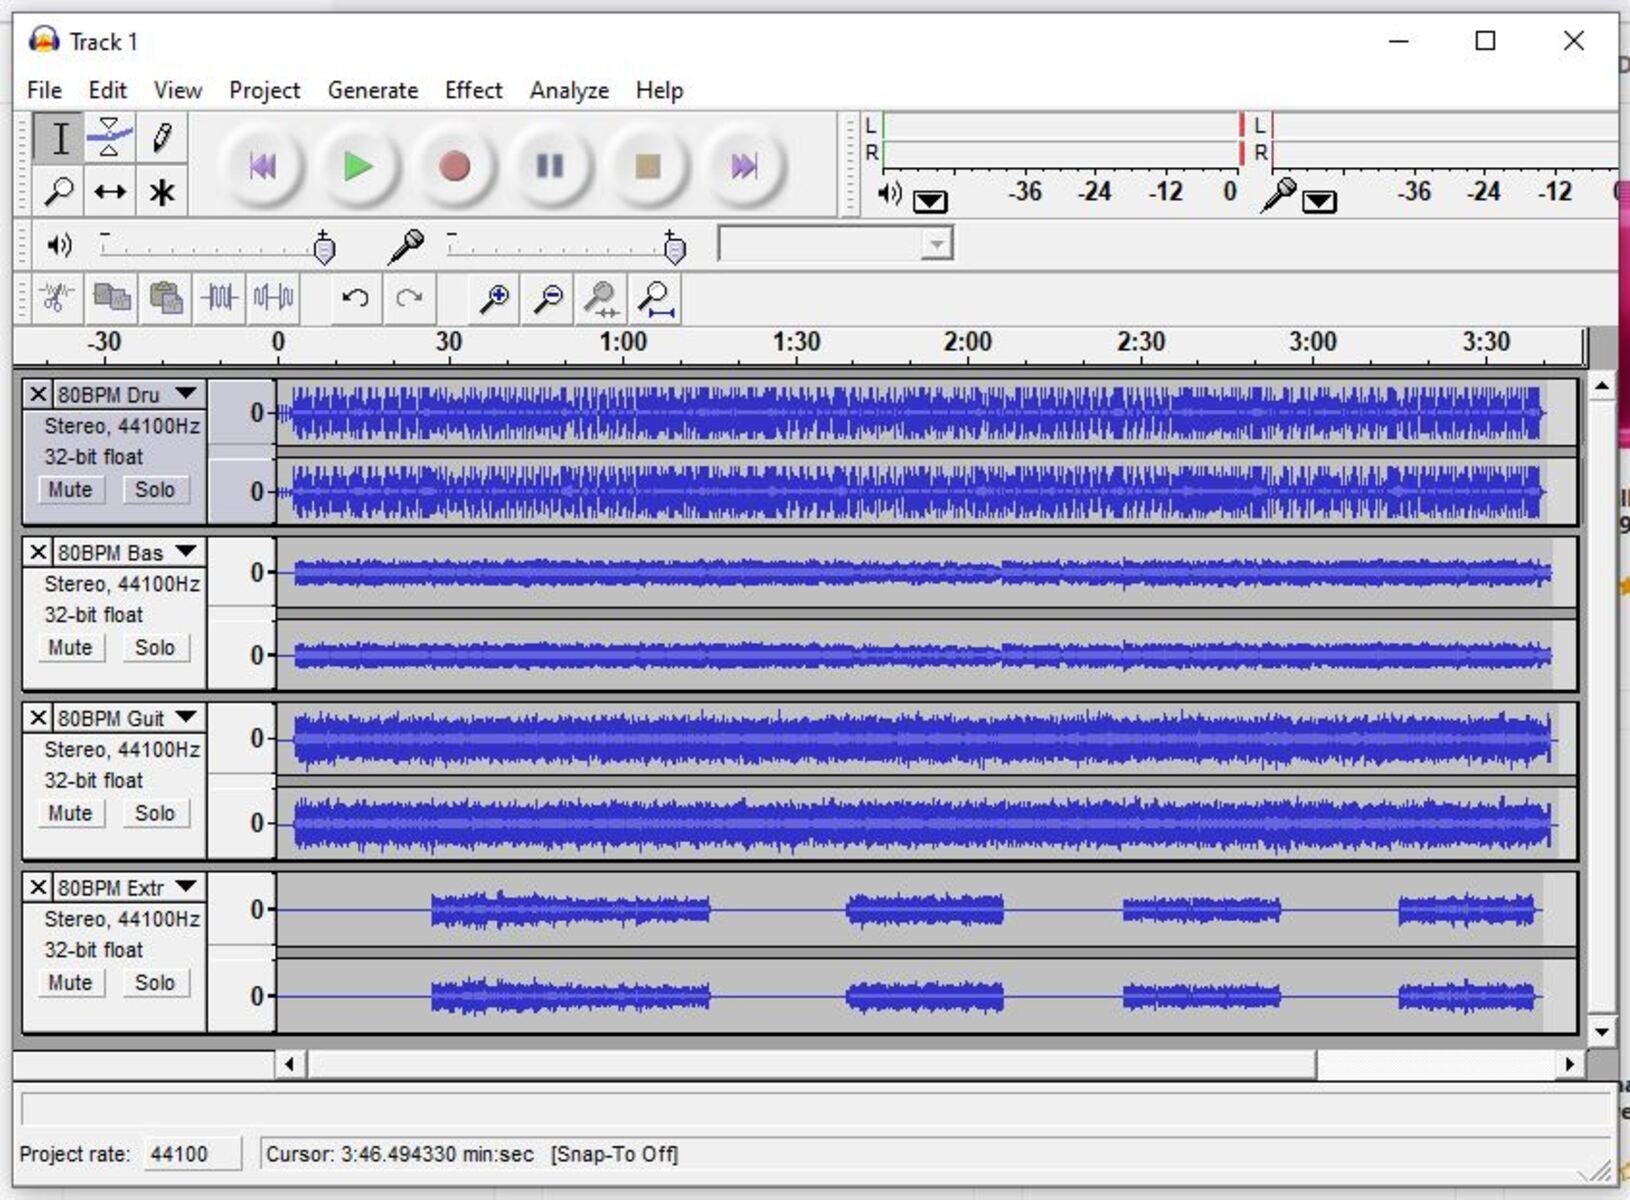Open the View menu

point(178,90)
